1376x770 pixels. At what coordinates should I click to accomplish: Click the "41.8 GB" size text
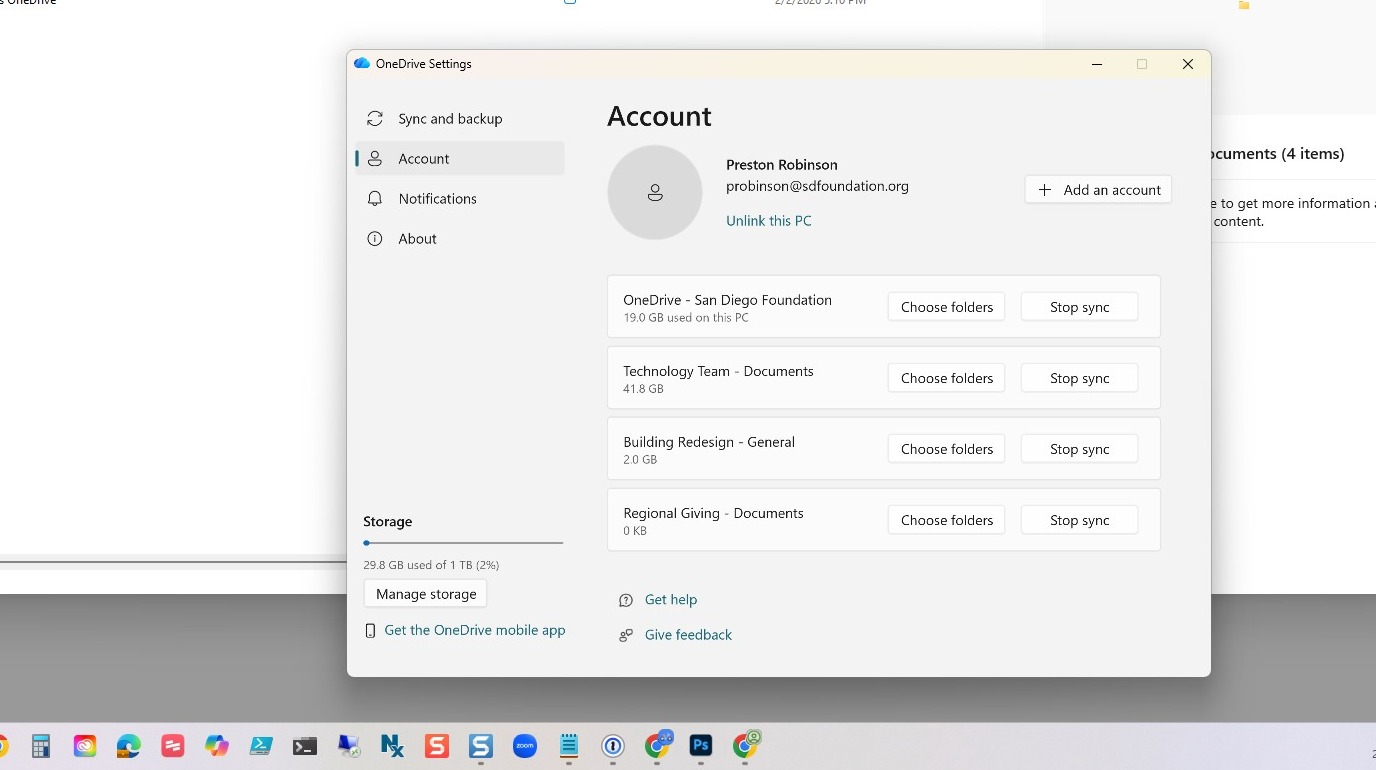click(643, 389)
